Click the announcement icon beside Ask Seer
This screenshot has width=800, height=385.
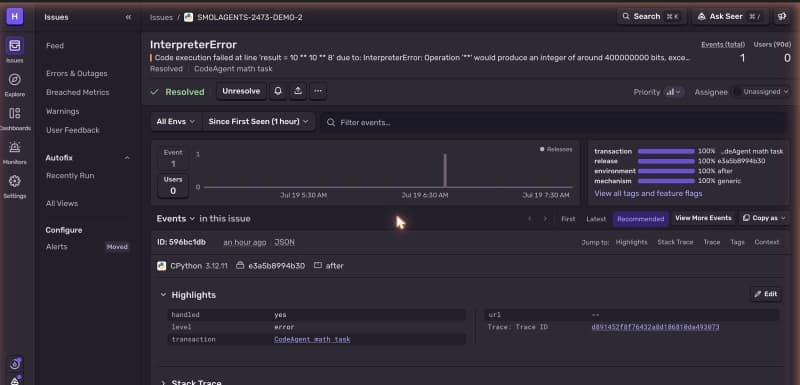[x=781, y=17]
